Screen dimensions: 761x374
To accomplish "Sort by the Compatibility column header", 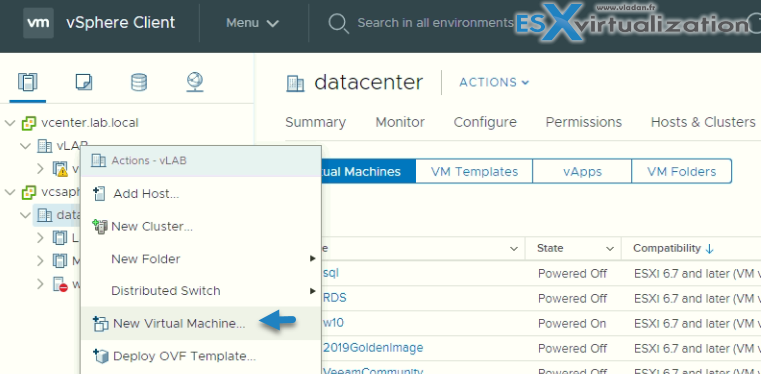I will pyautogui.click(x=667, y=249).
